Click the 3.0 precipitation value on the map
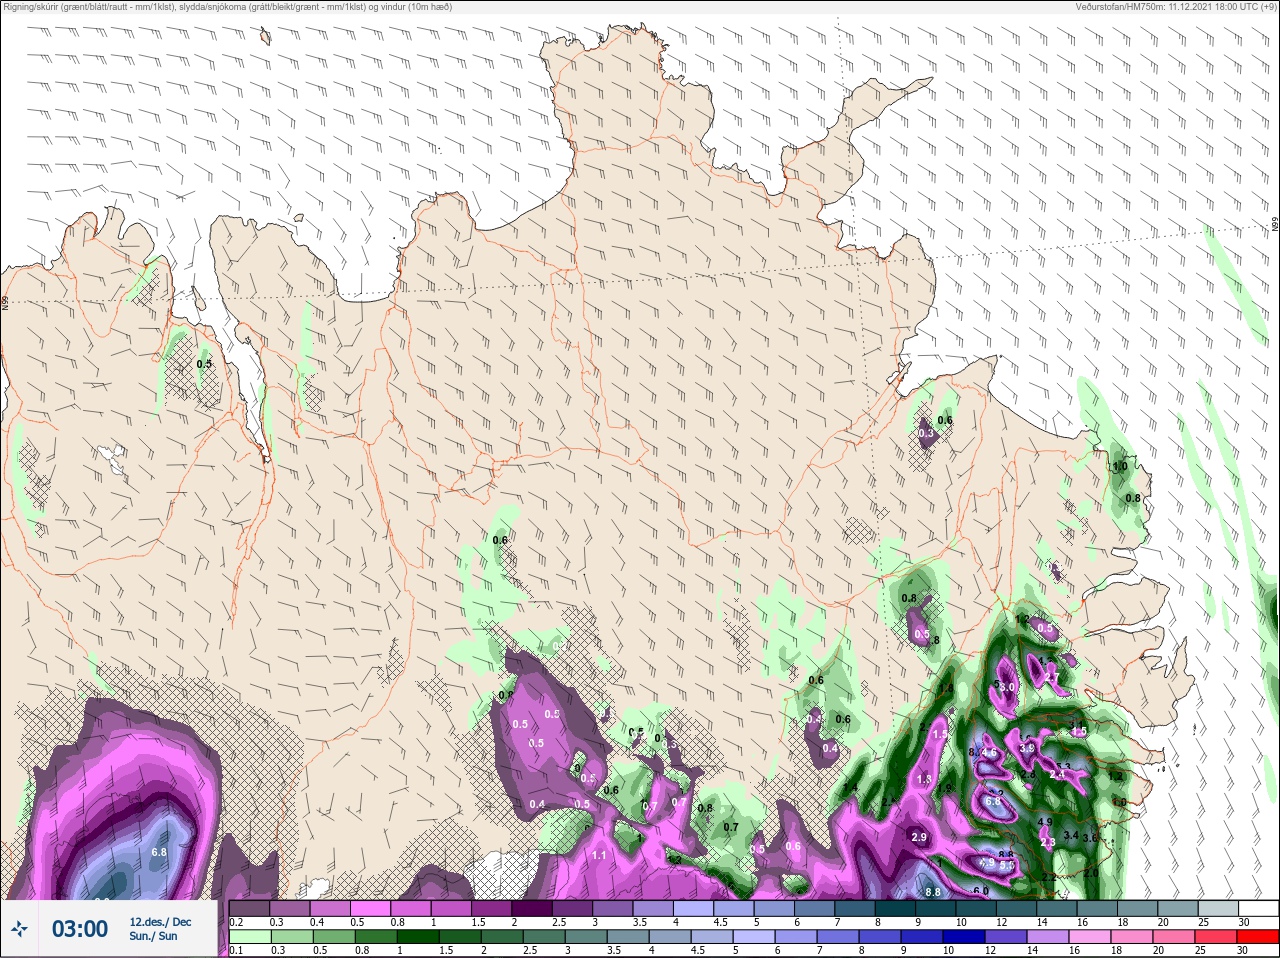 point(1007,686)
